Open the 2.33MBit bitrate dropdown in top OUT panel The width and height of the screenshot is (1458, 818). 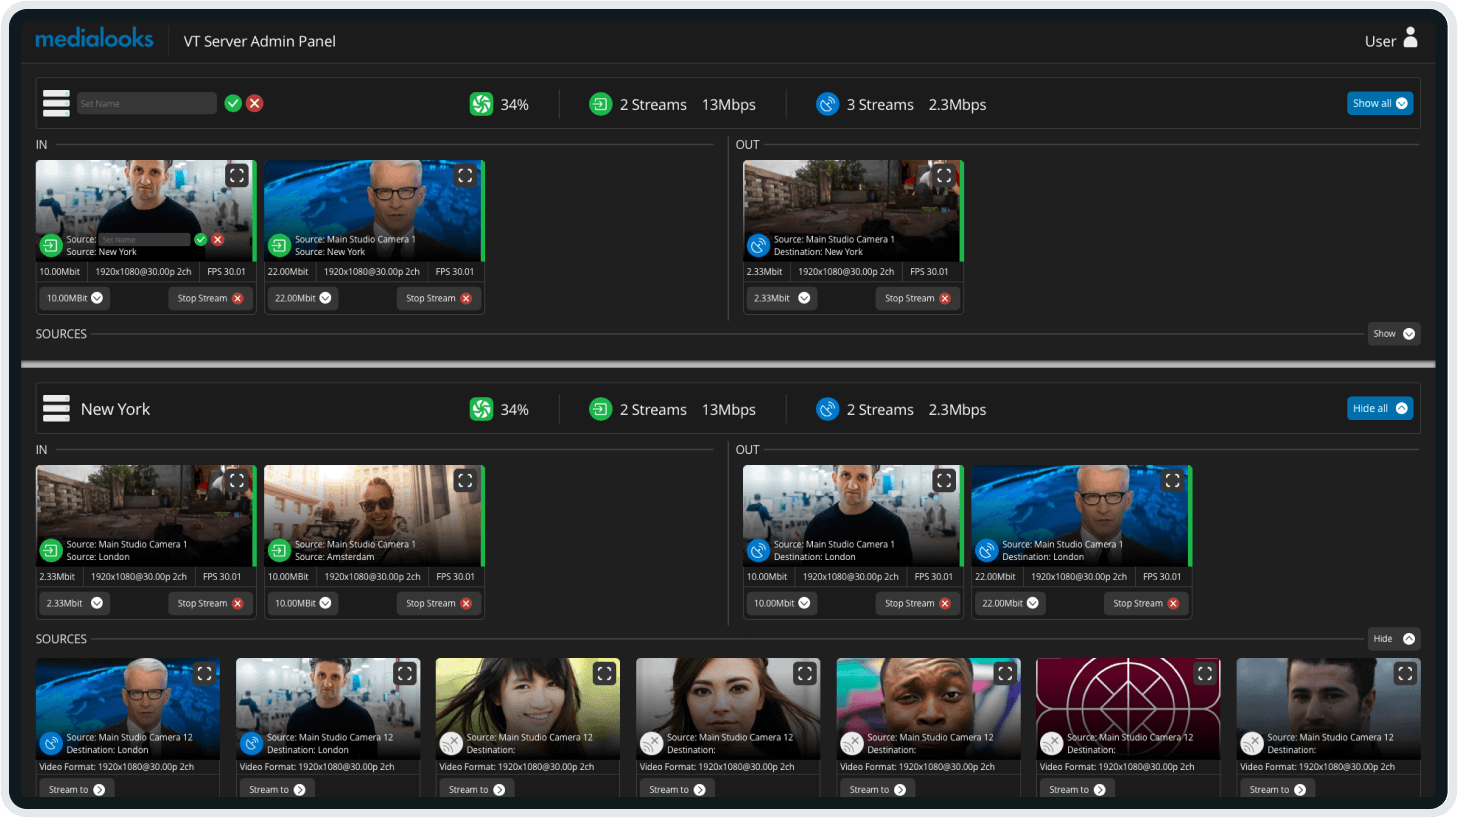coord(780,297)
